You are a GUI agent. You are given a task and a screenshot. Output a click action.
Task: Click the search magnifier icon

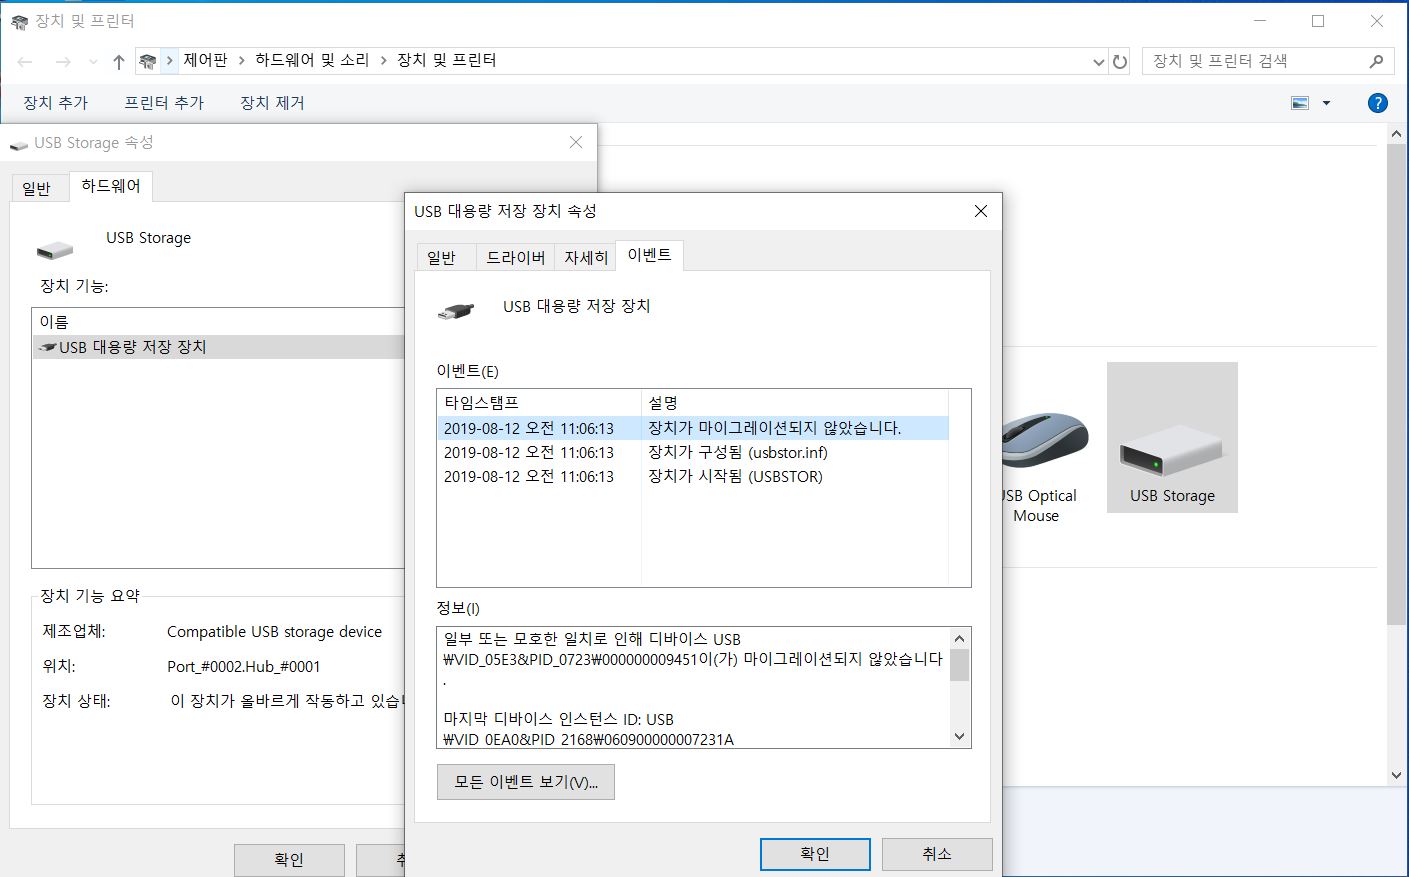click(x=1376, y=61)
